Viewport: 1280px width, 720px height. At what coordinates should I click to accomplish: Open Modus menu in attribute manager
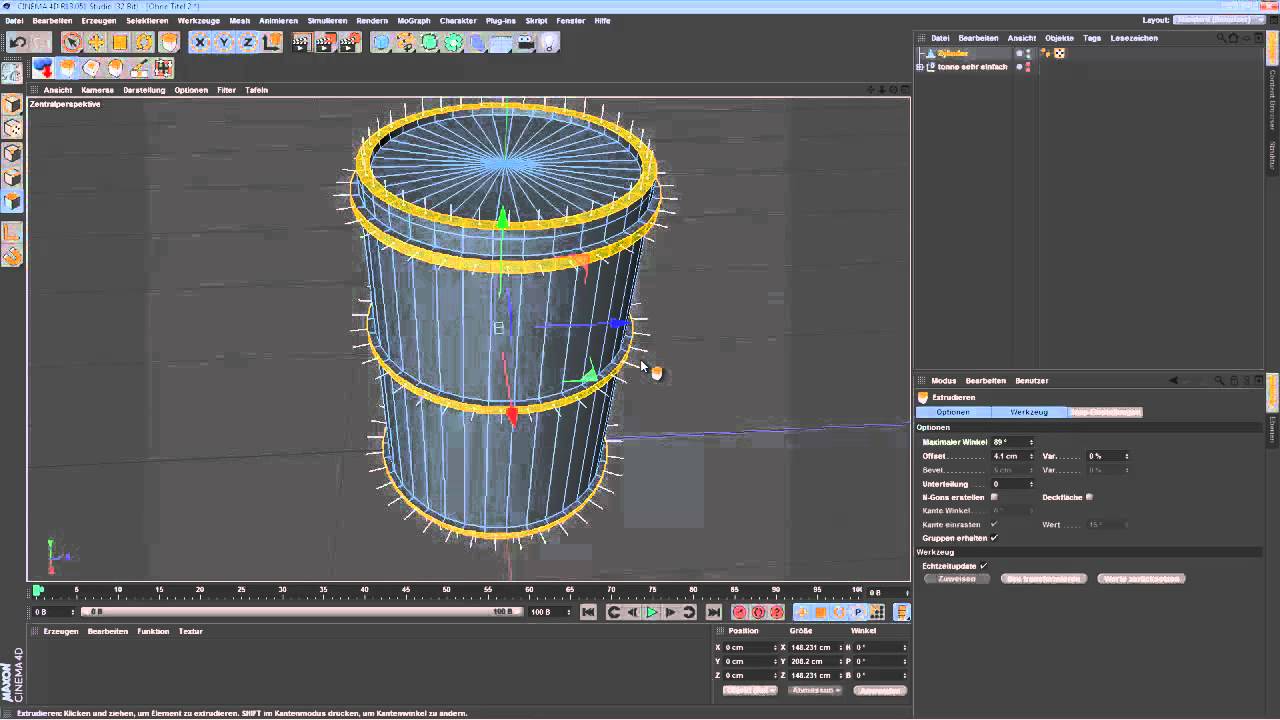[944, 381]
